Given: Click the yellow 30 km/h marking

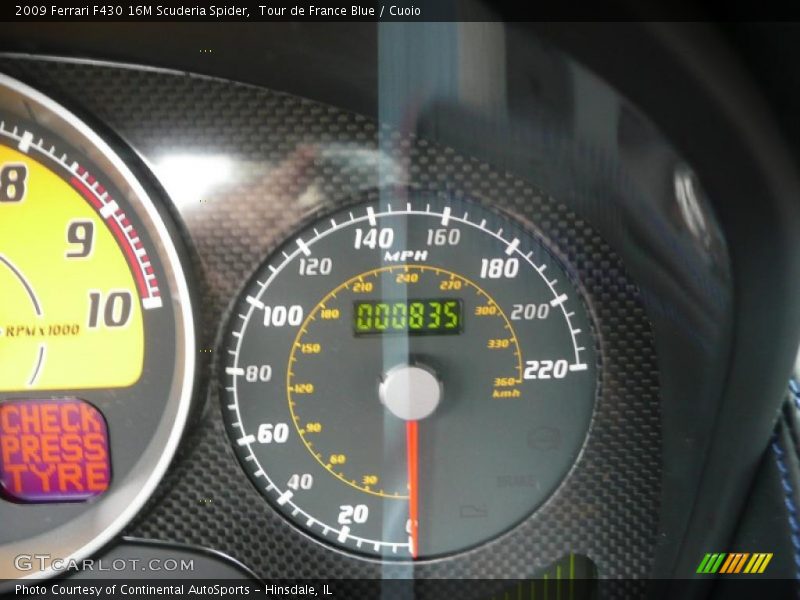Looking at the screenshot, I should point(369,480).
